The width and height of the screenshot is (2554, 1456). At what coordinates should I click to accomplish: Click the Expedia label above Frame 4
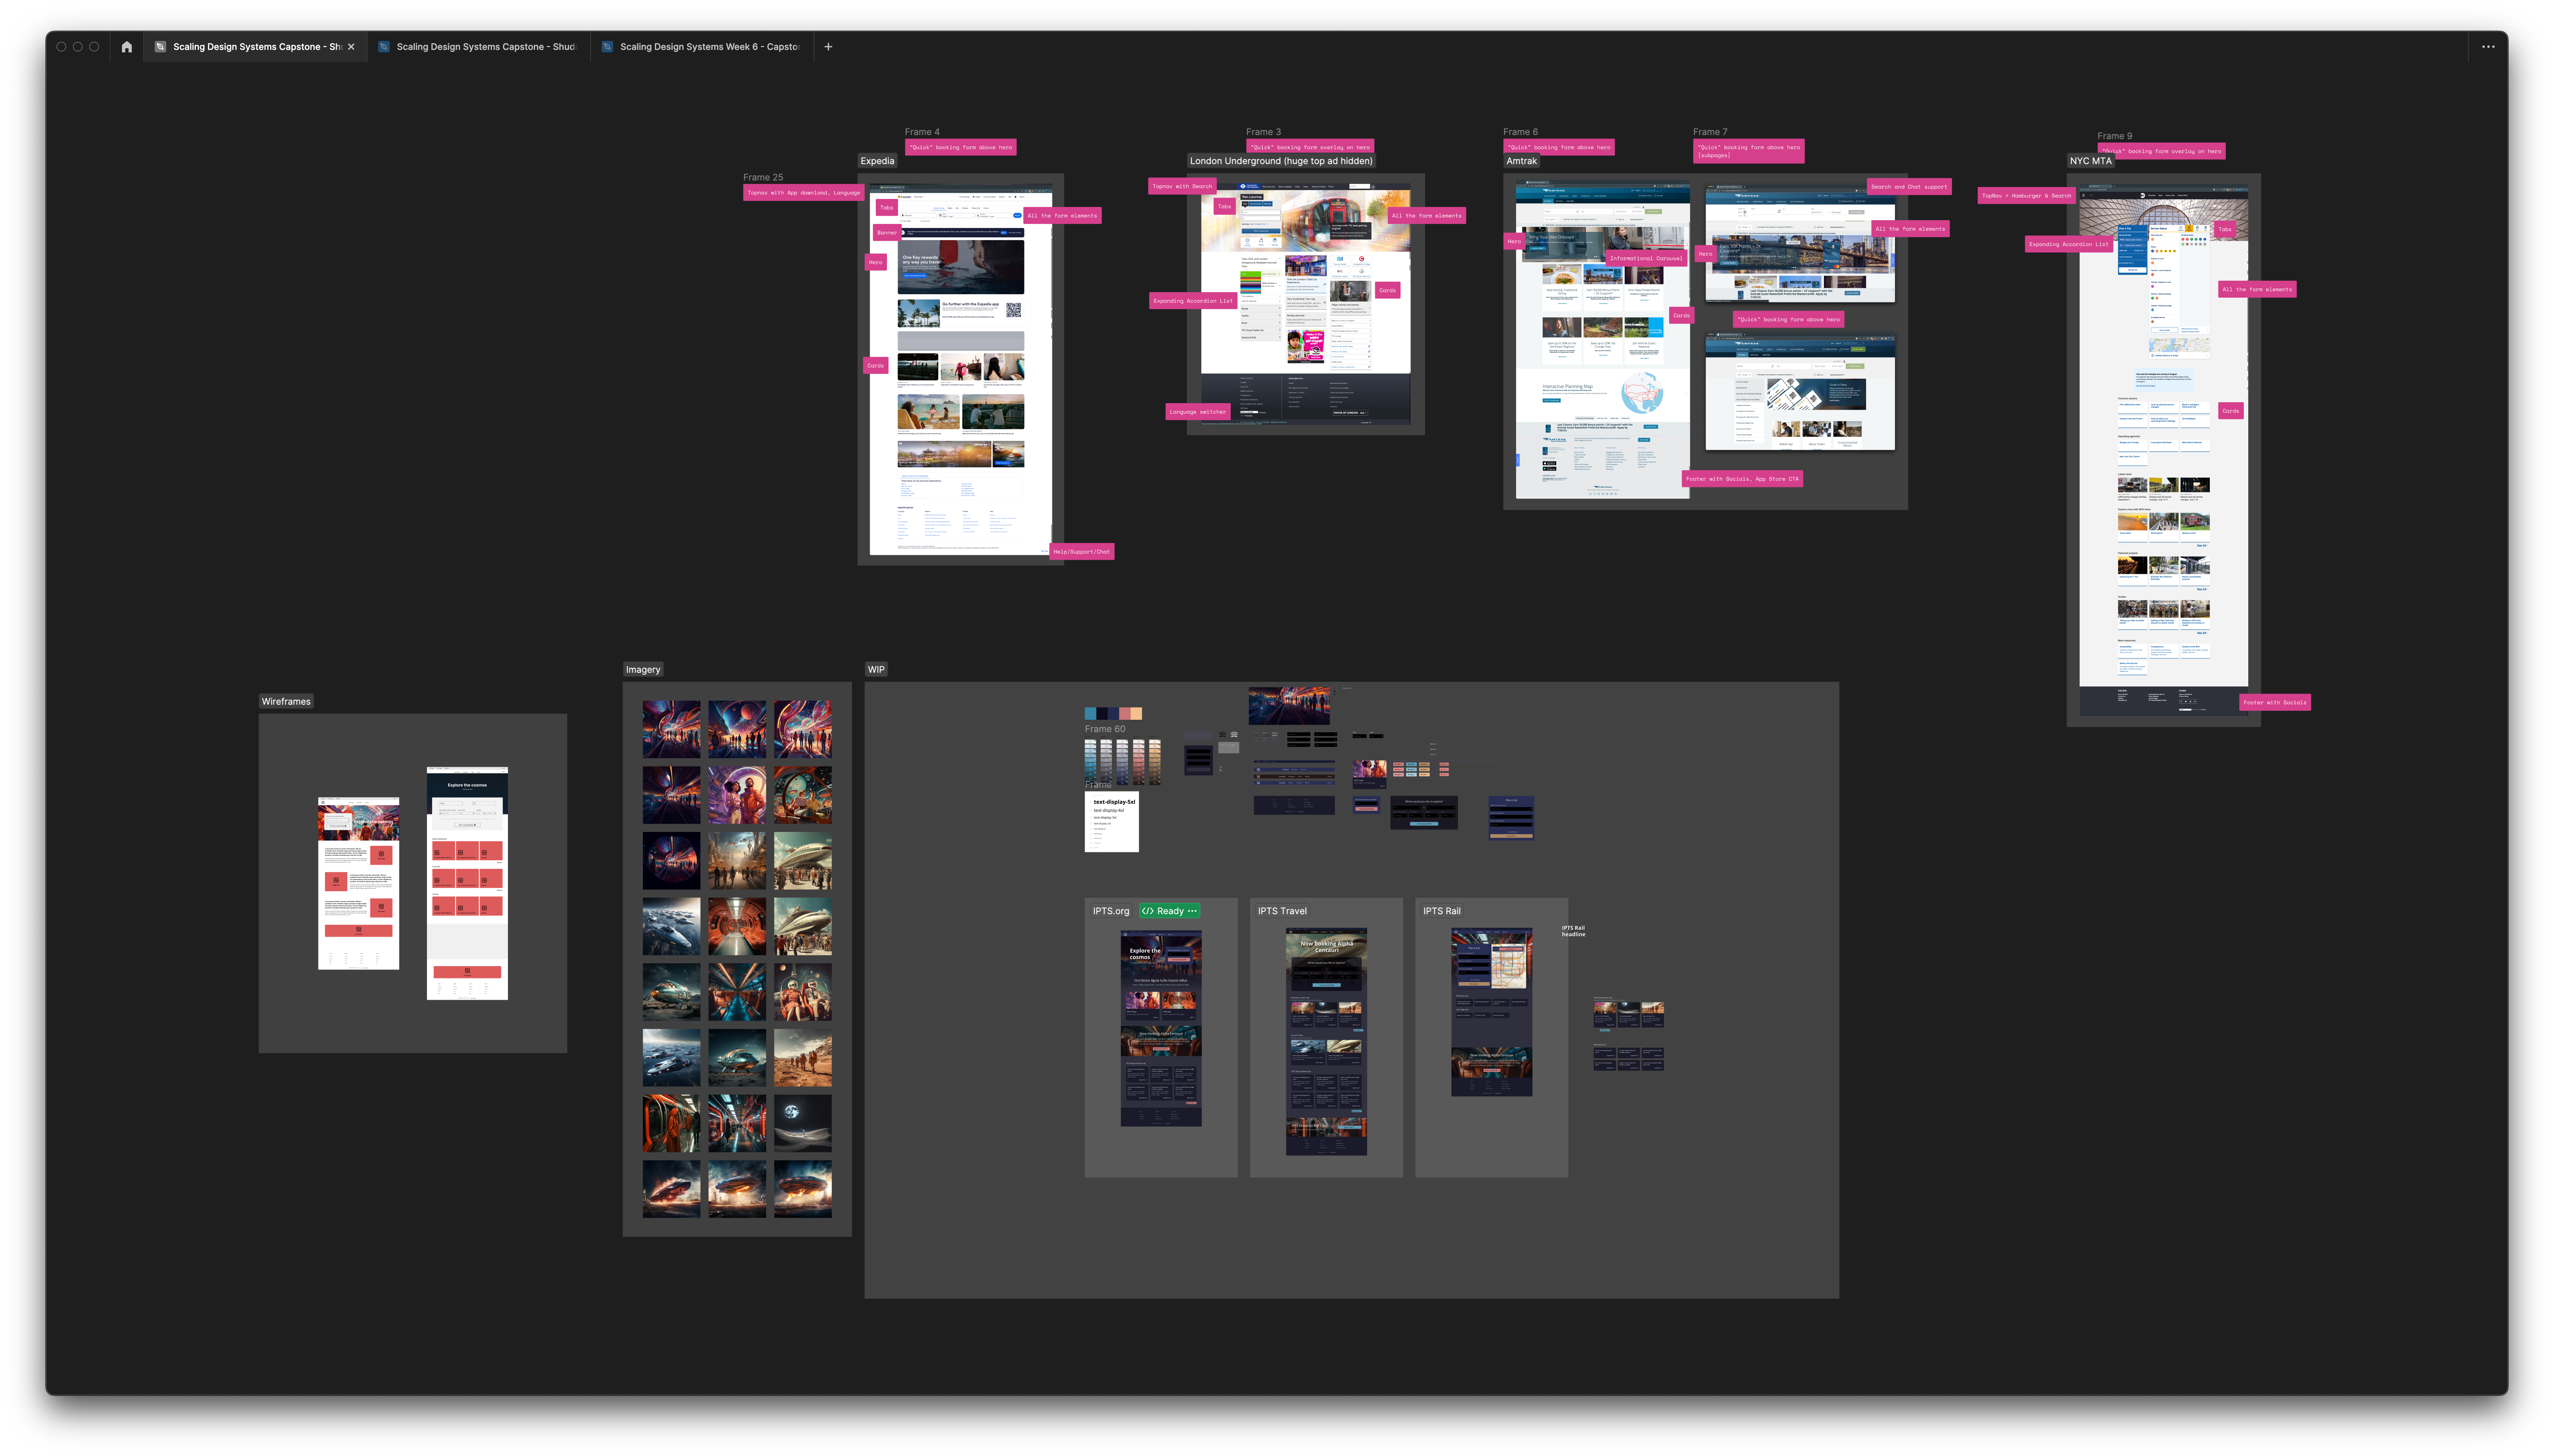pyautogui.click(x=877, y=161)
